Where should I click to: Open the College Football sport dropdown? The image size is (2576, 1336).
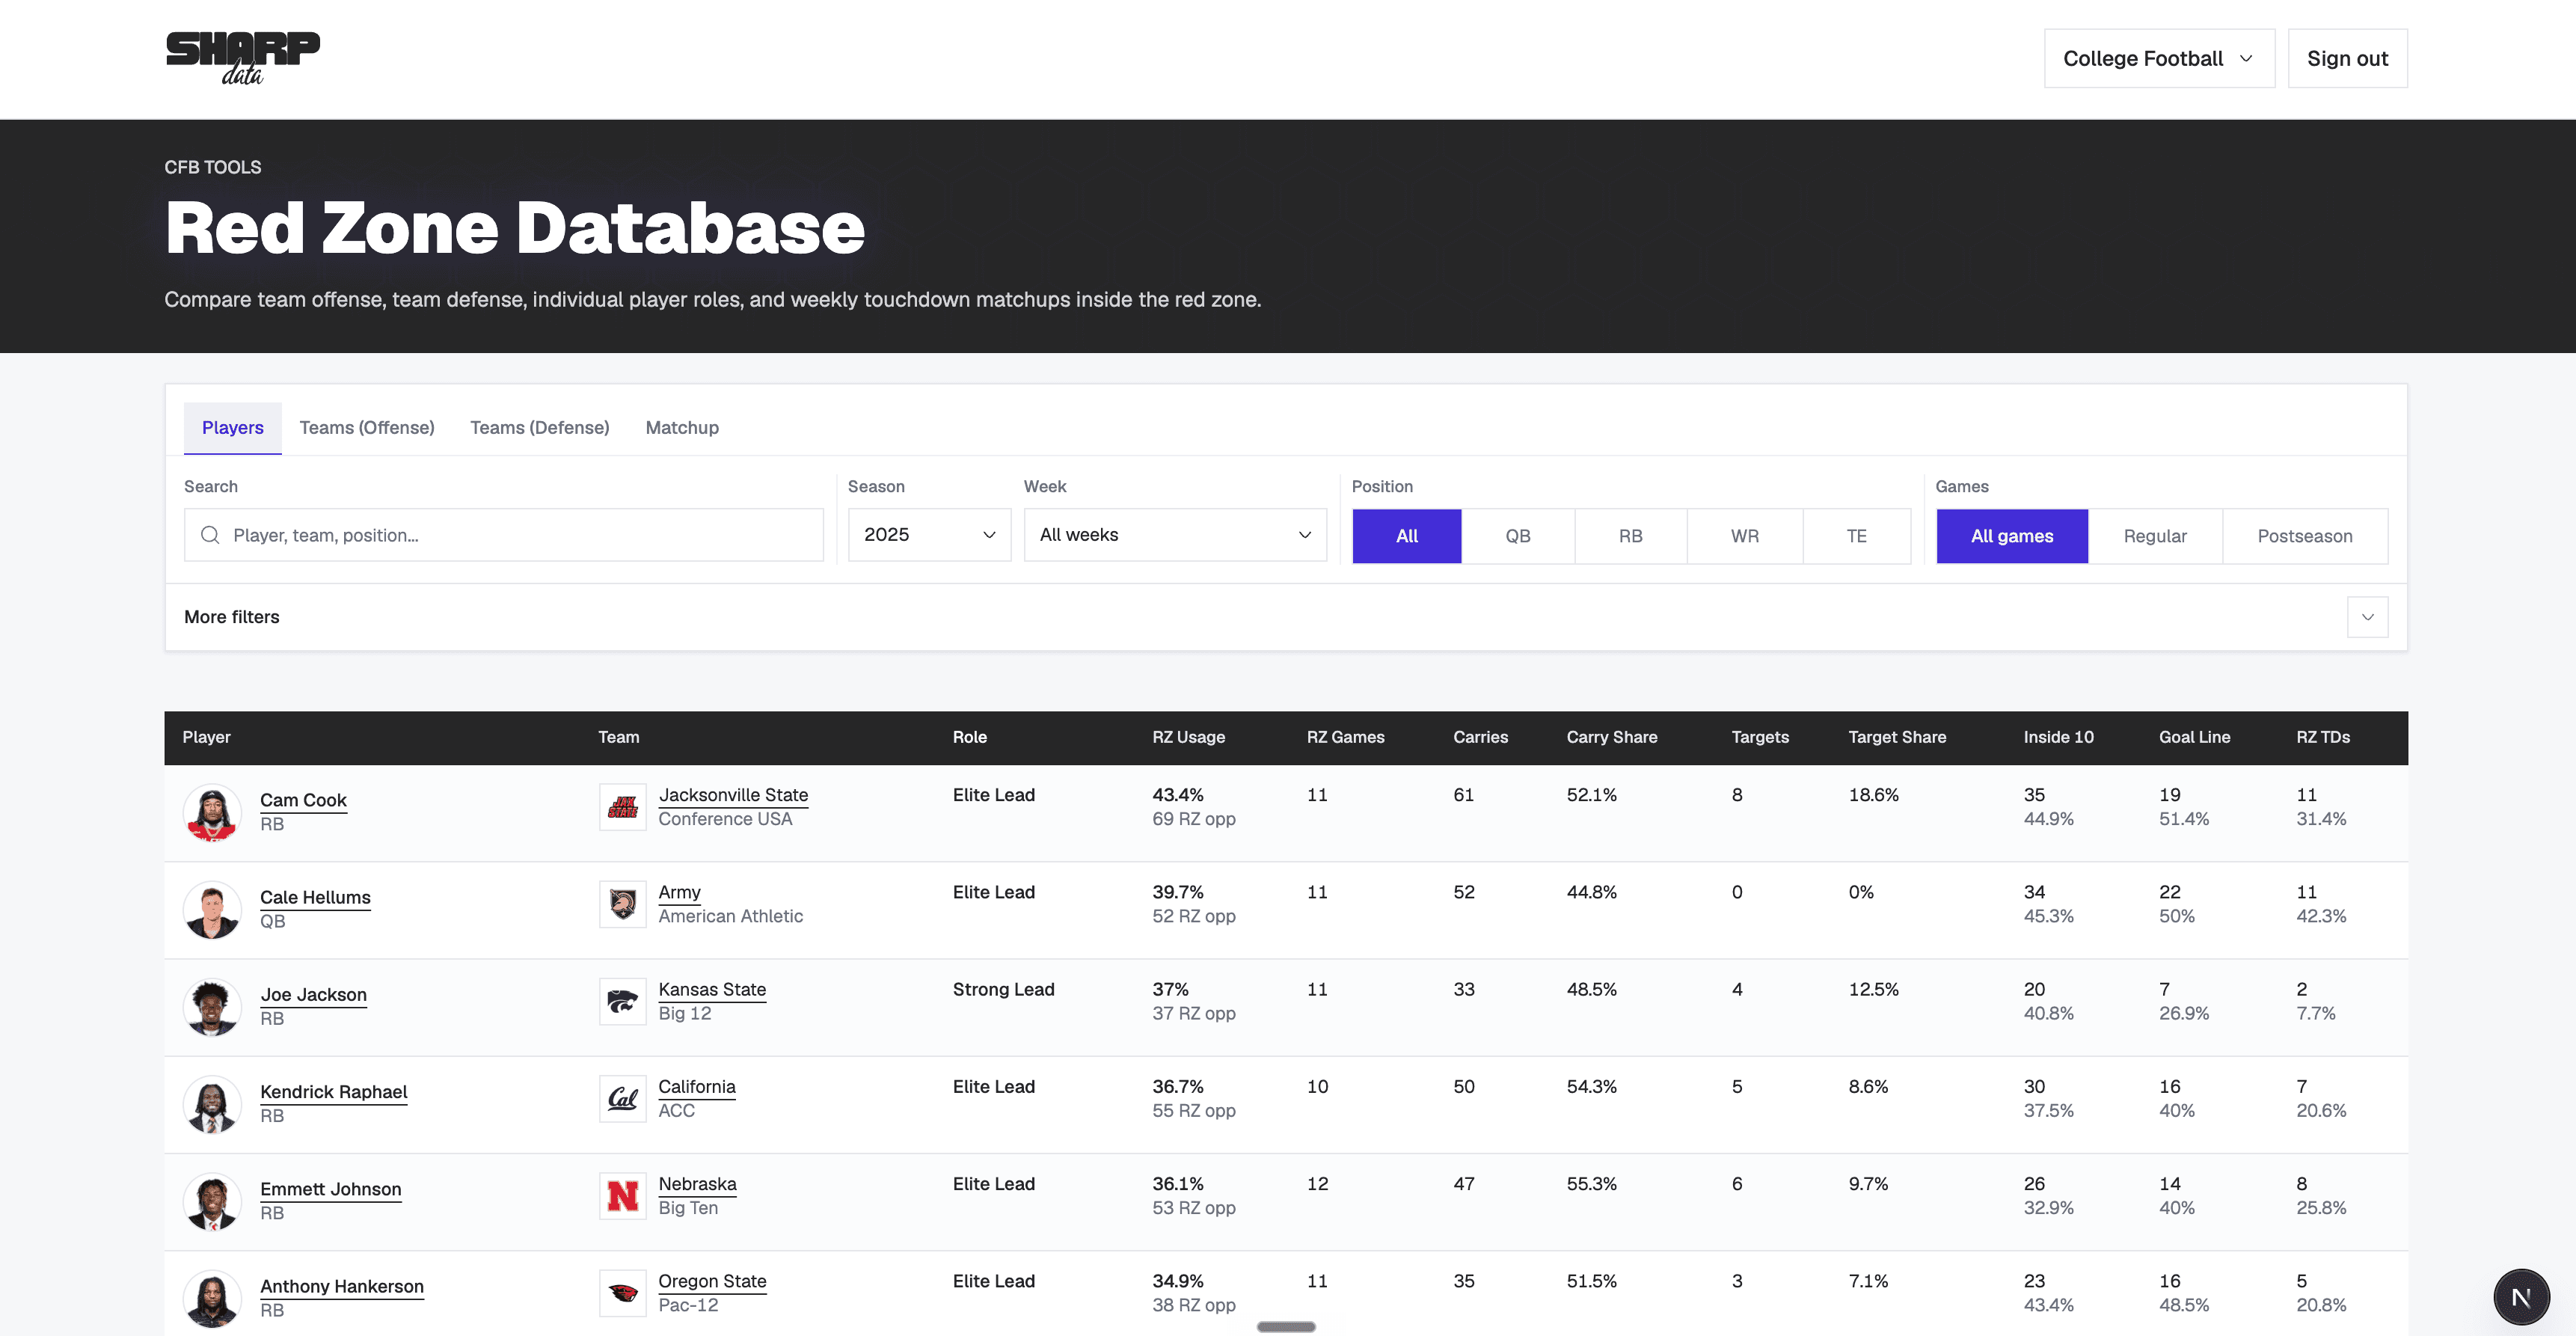point(2159,58)
